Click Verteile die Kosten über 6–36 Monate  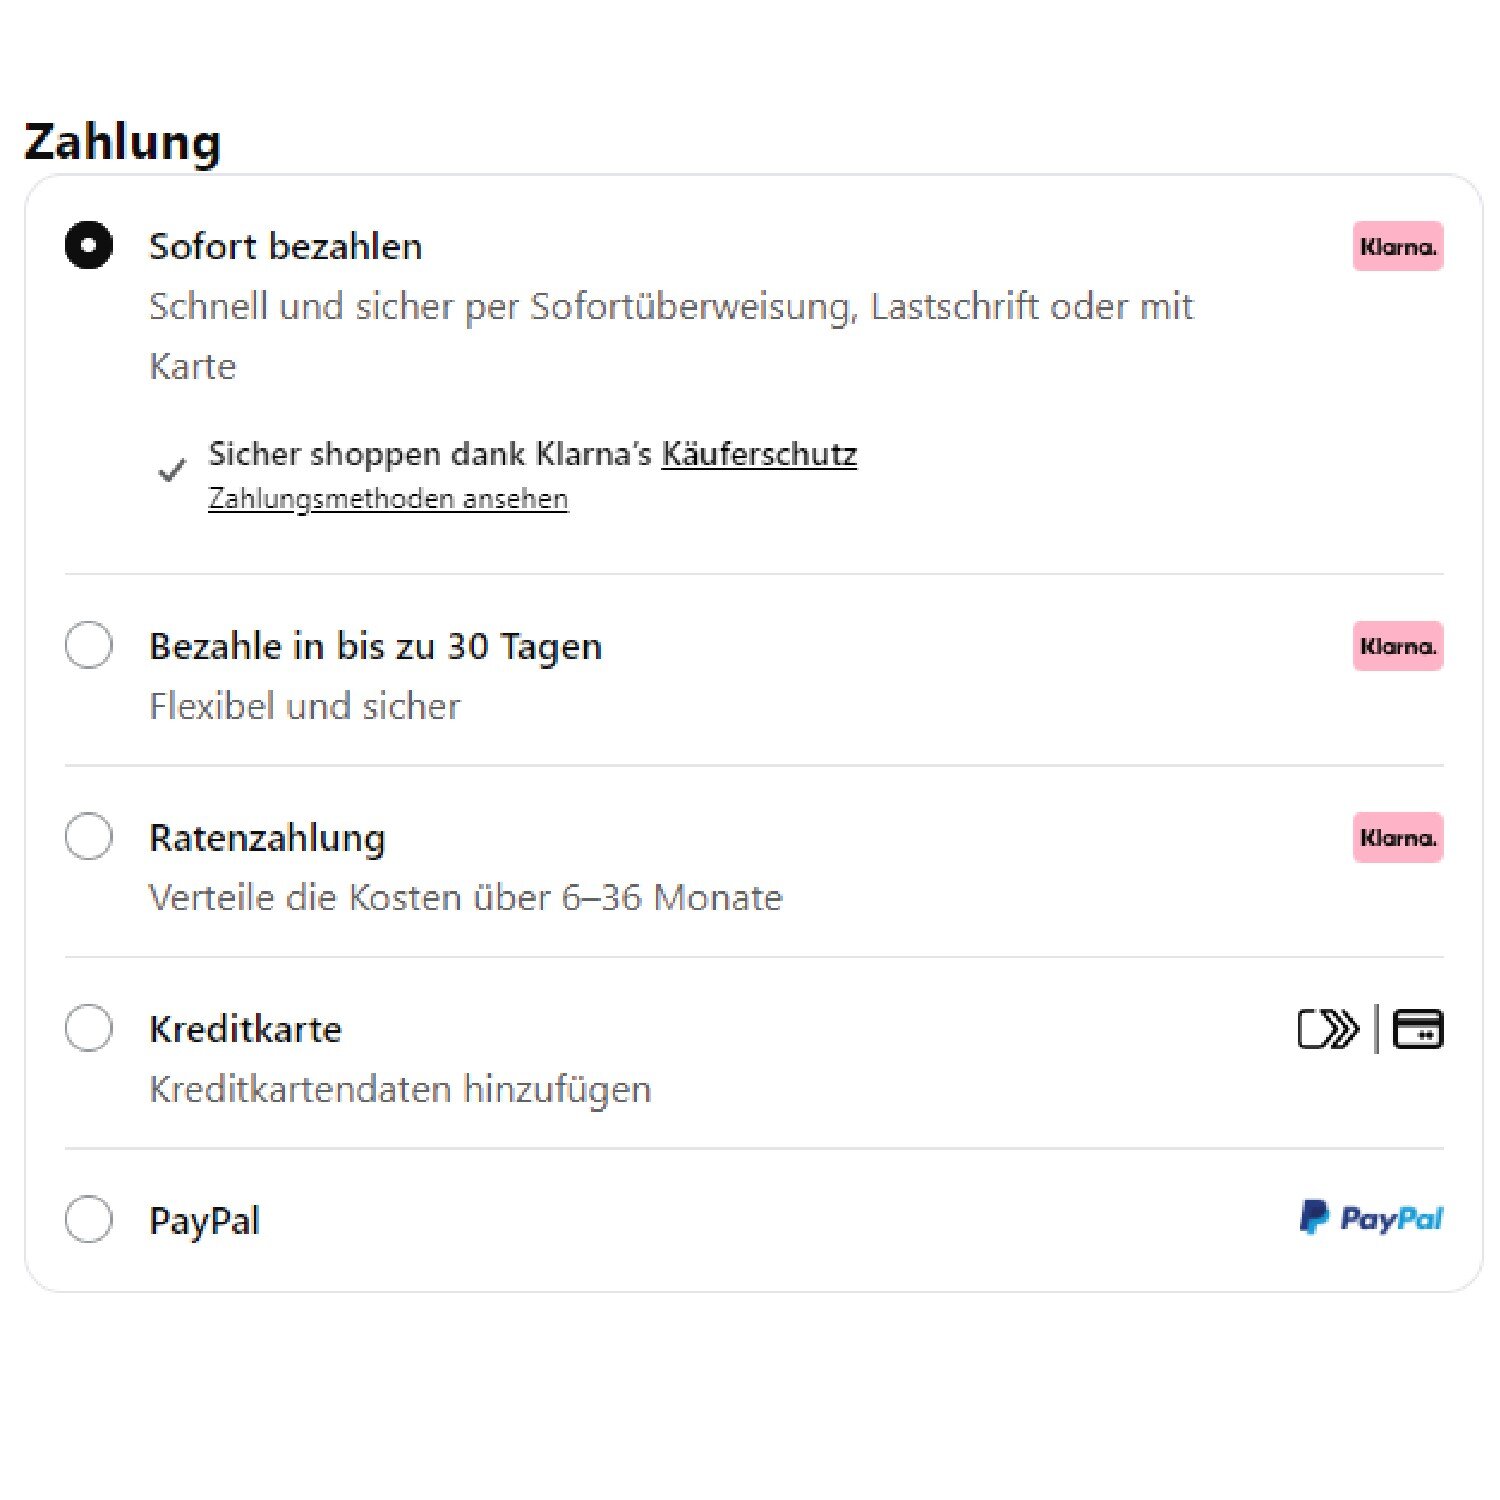tap(465, 897)
